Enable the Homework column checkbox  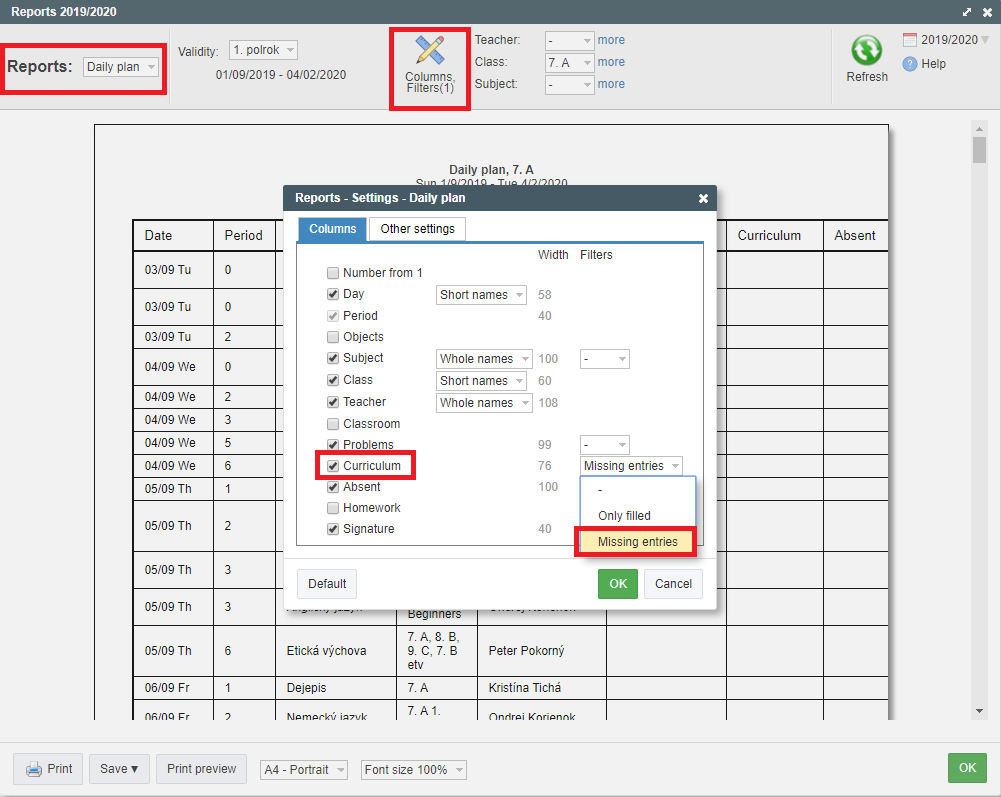[333, 508]
